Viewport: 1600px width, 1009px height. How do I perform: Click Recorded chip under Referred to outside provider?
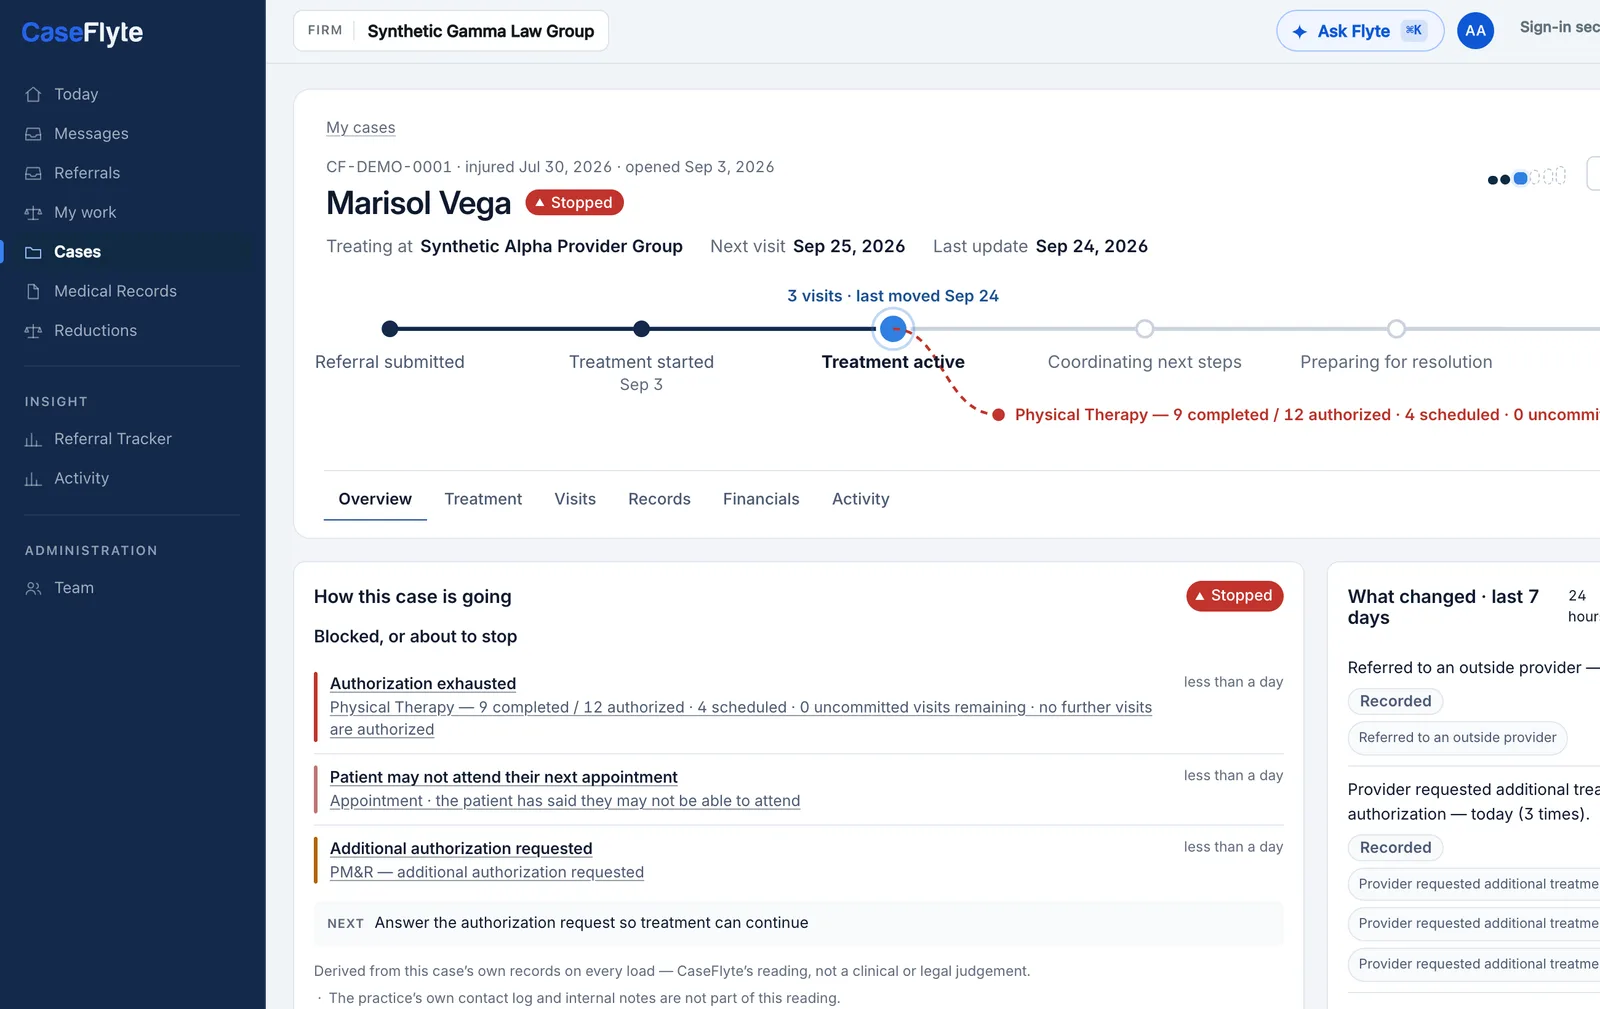[x=1395, y=701]
